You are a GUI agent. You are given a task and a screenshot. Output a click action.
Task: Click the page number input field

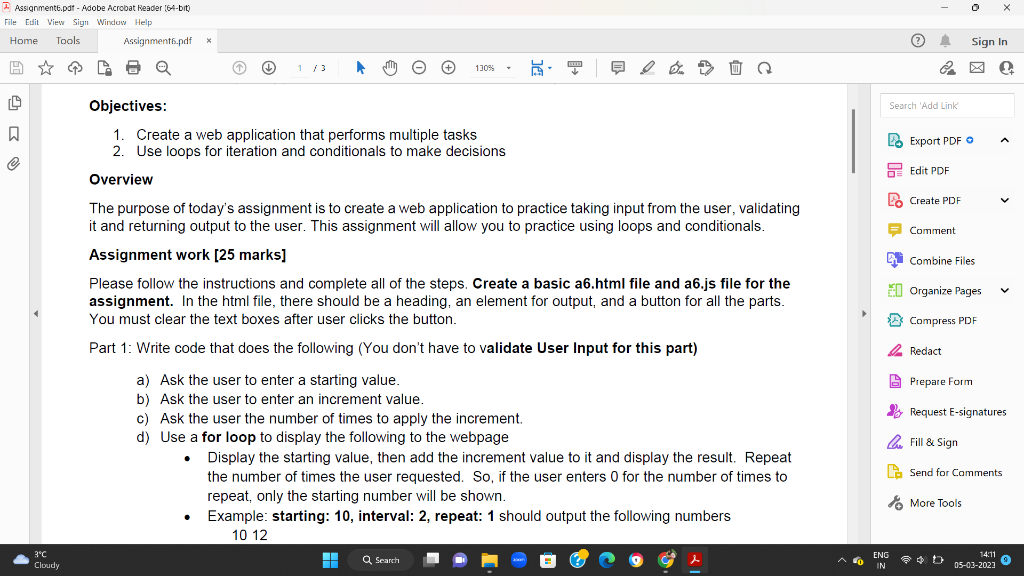(299, 67)
